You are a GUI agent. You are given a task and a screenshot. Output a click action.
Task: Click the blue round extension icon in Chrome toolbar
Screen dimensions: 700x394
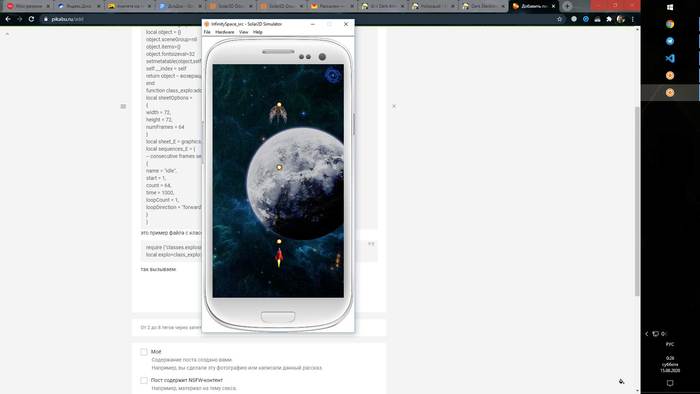point(586,19)
